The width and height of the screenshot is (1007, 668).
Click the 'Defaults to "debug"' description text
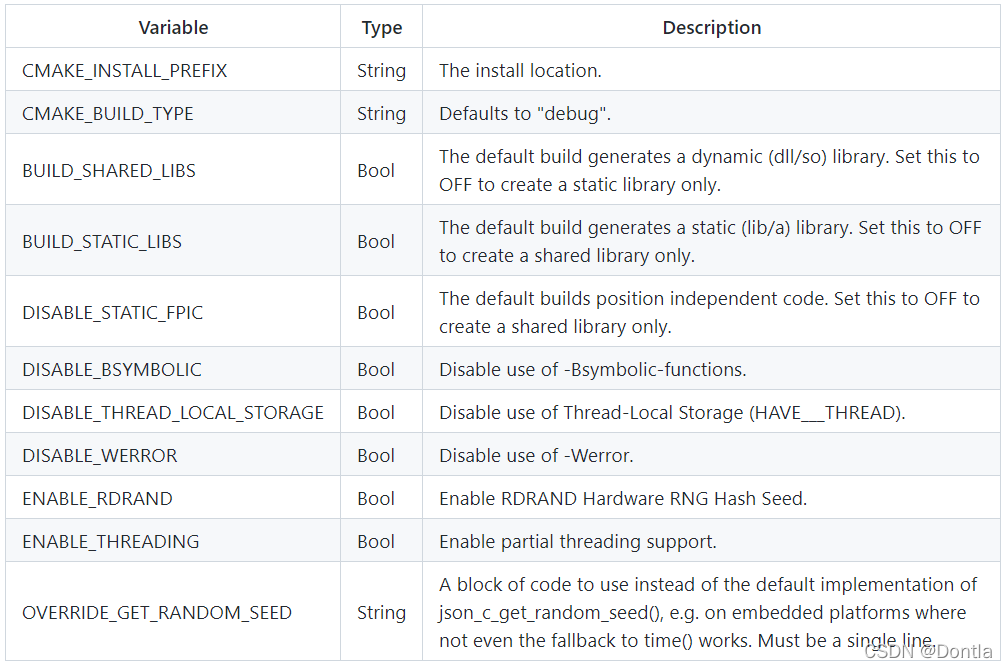point(525,114)
